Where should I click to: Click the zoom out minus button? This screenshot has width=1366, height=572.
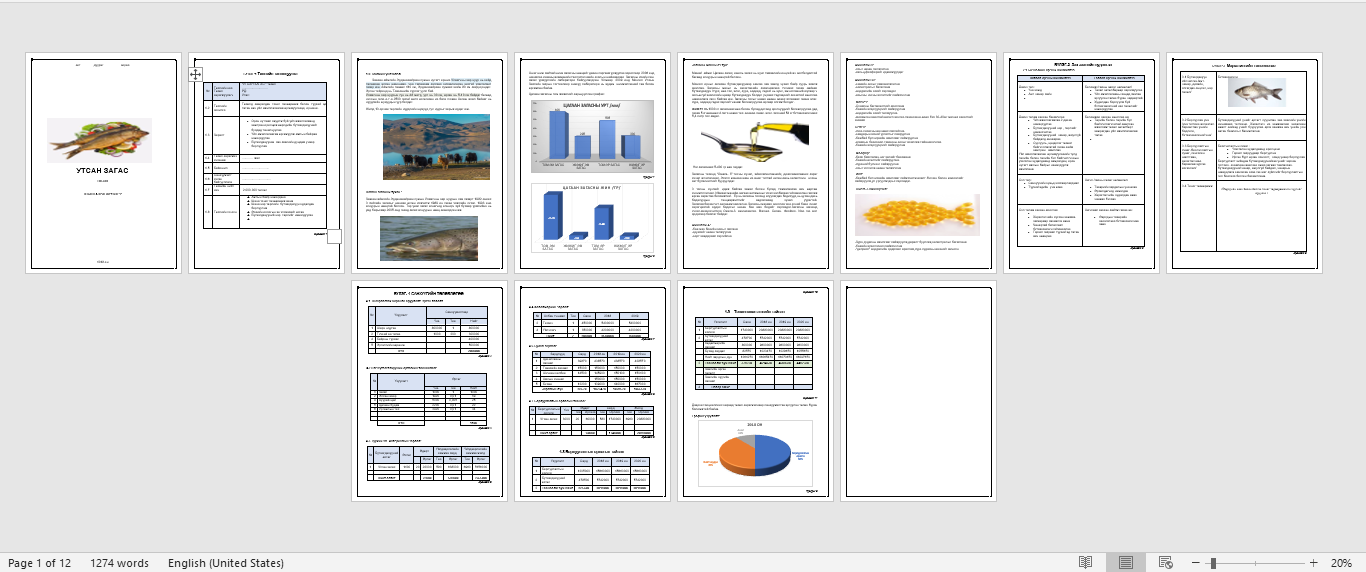click(1195, 563)
